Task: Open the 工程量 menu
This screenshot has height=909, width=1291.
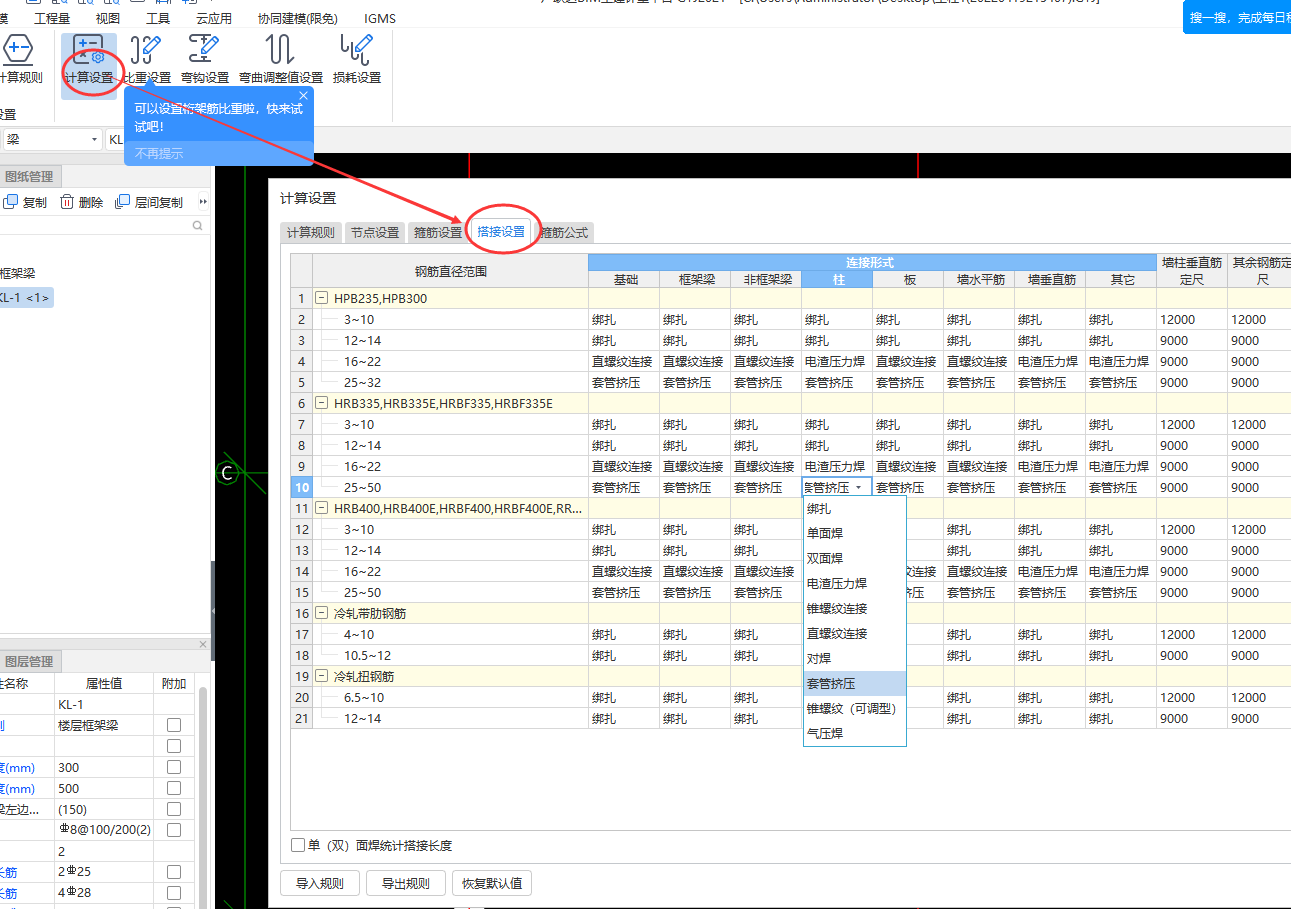Action: (52, 18)
